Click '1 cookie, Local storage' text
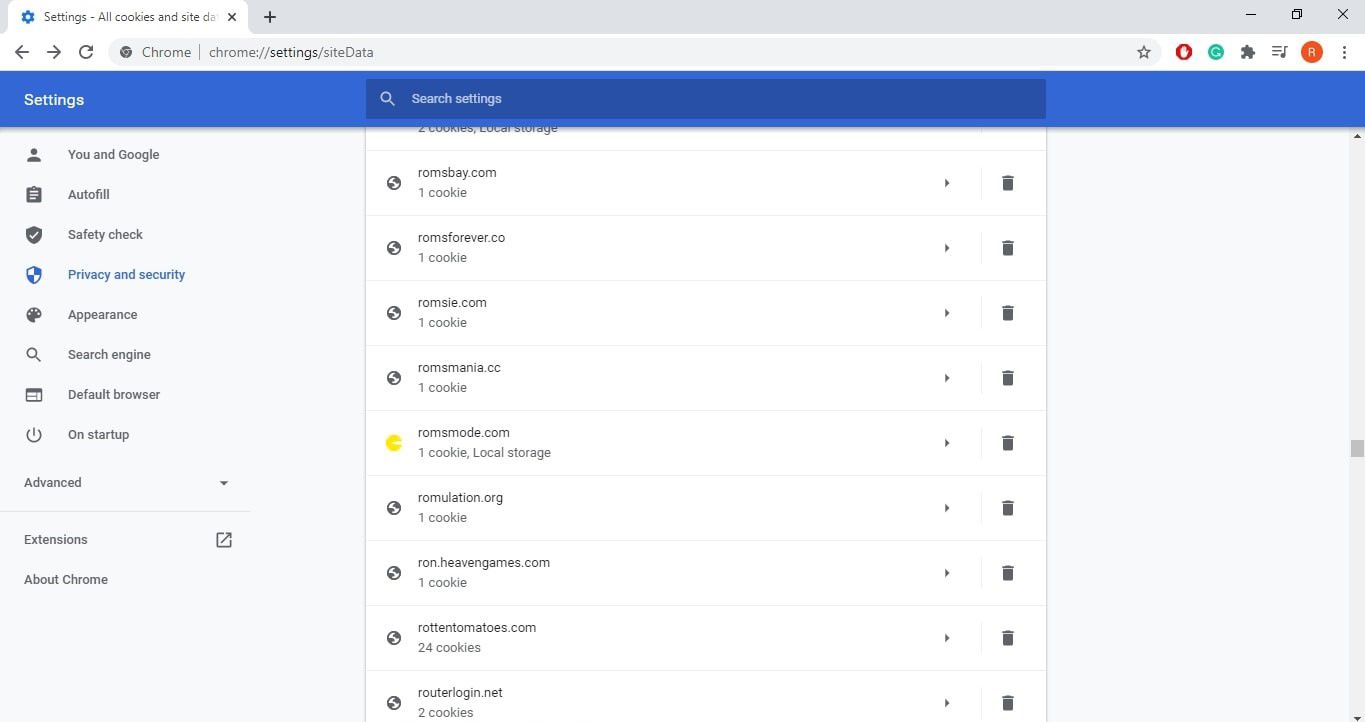1365x722 pixels. 484,453
